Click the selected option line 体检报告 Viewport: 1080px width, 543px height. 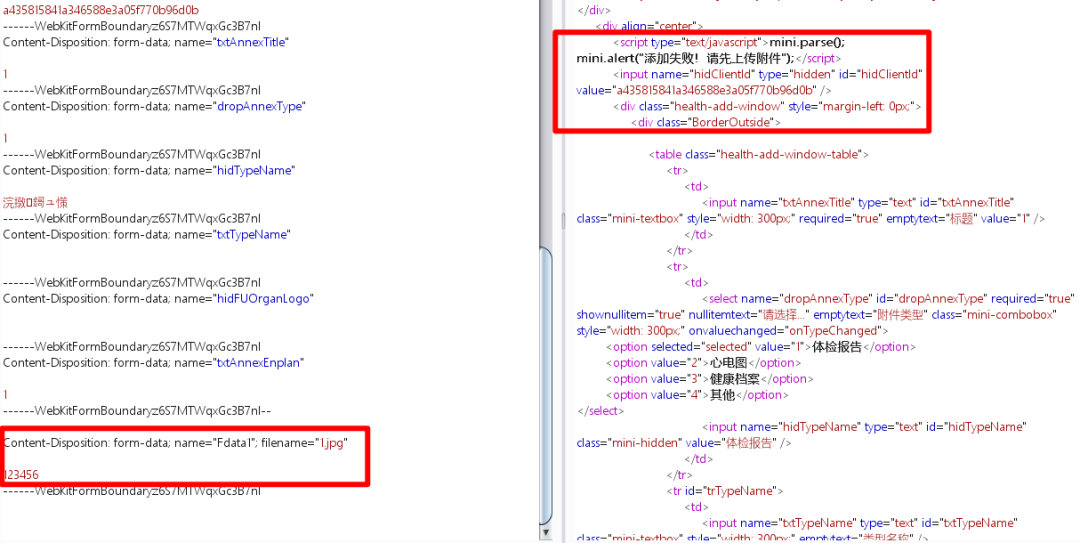click(761, 347)
